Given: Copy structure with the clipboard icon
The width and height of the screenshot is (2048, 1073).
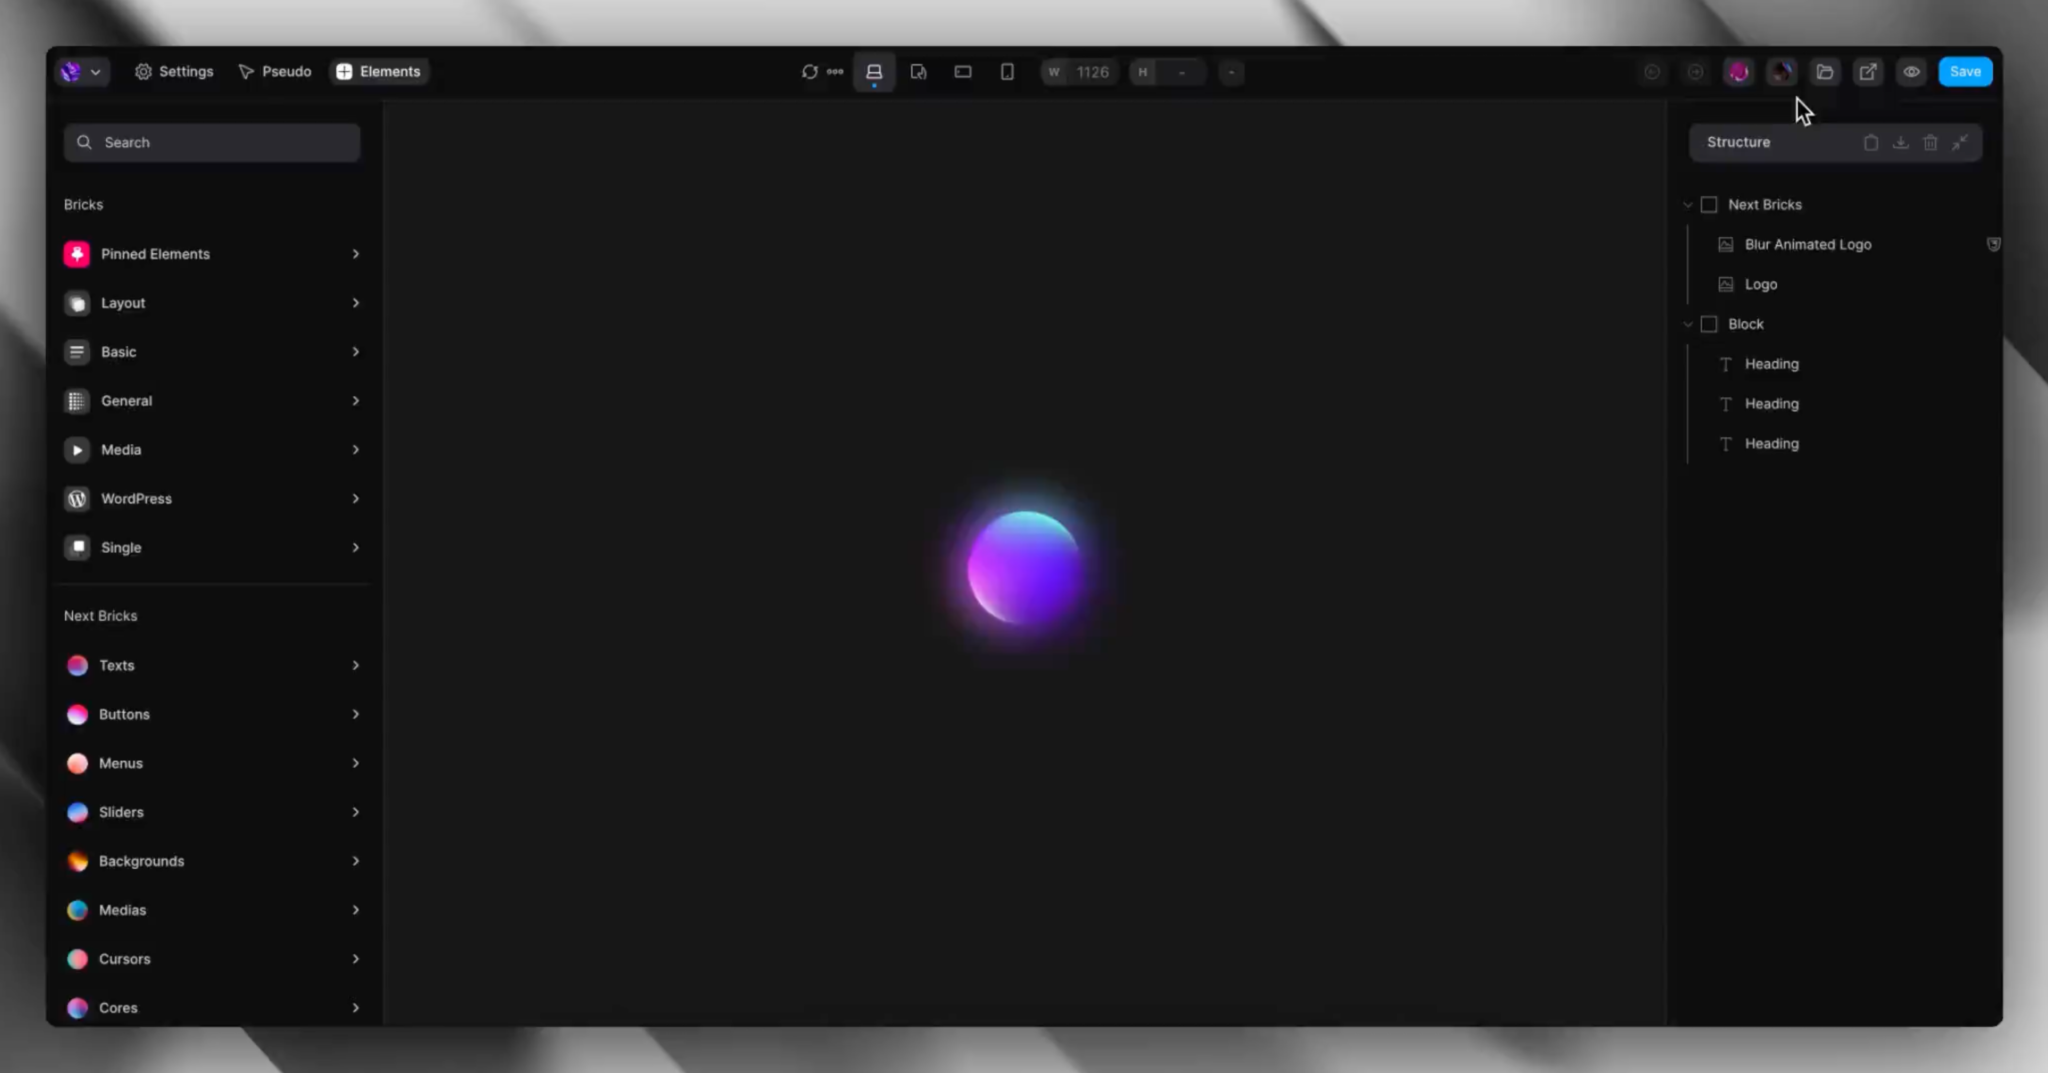Looking at the screenshot, I should [1870, 143].
